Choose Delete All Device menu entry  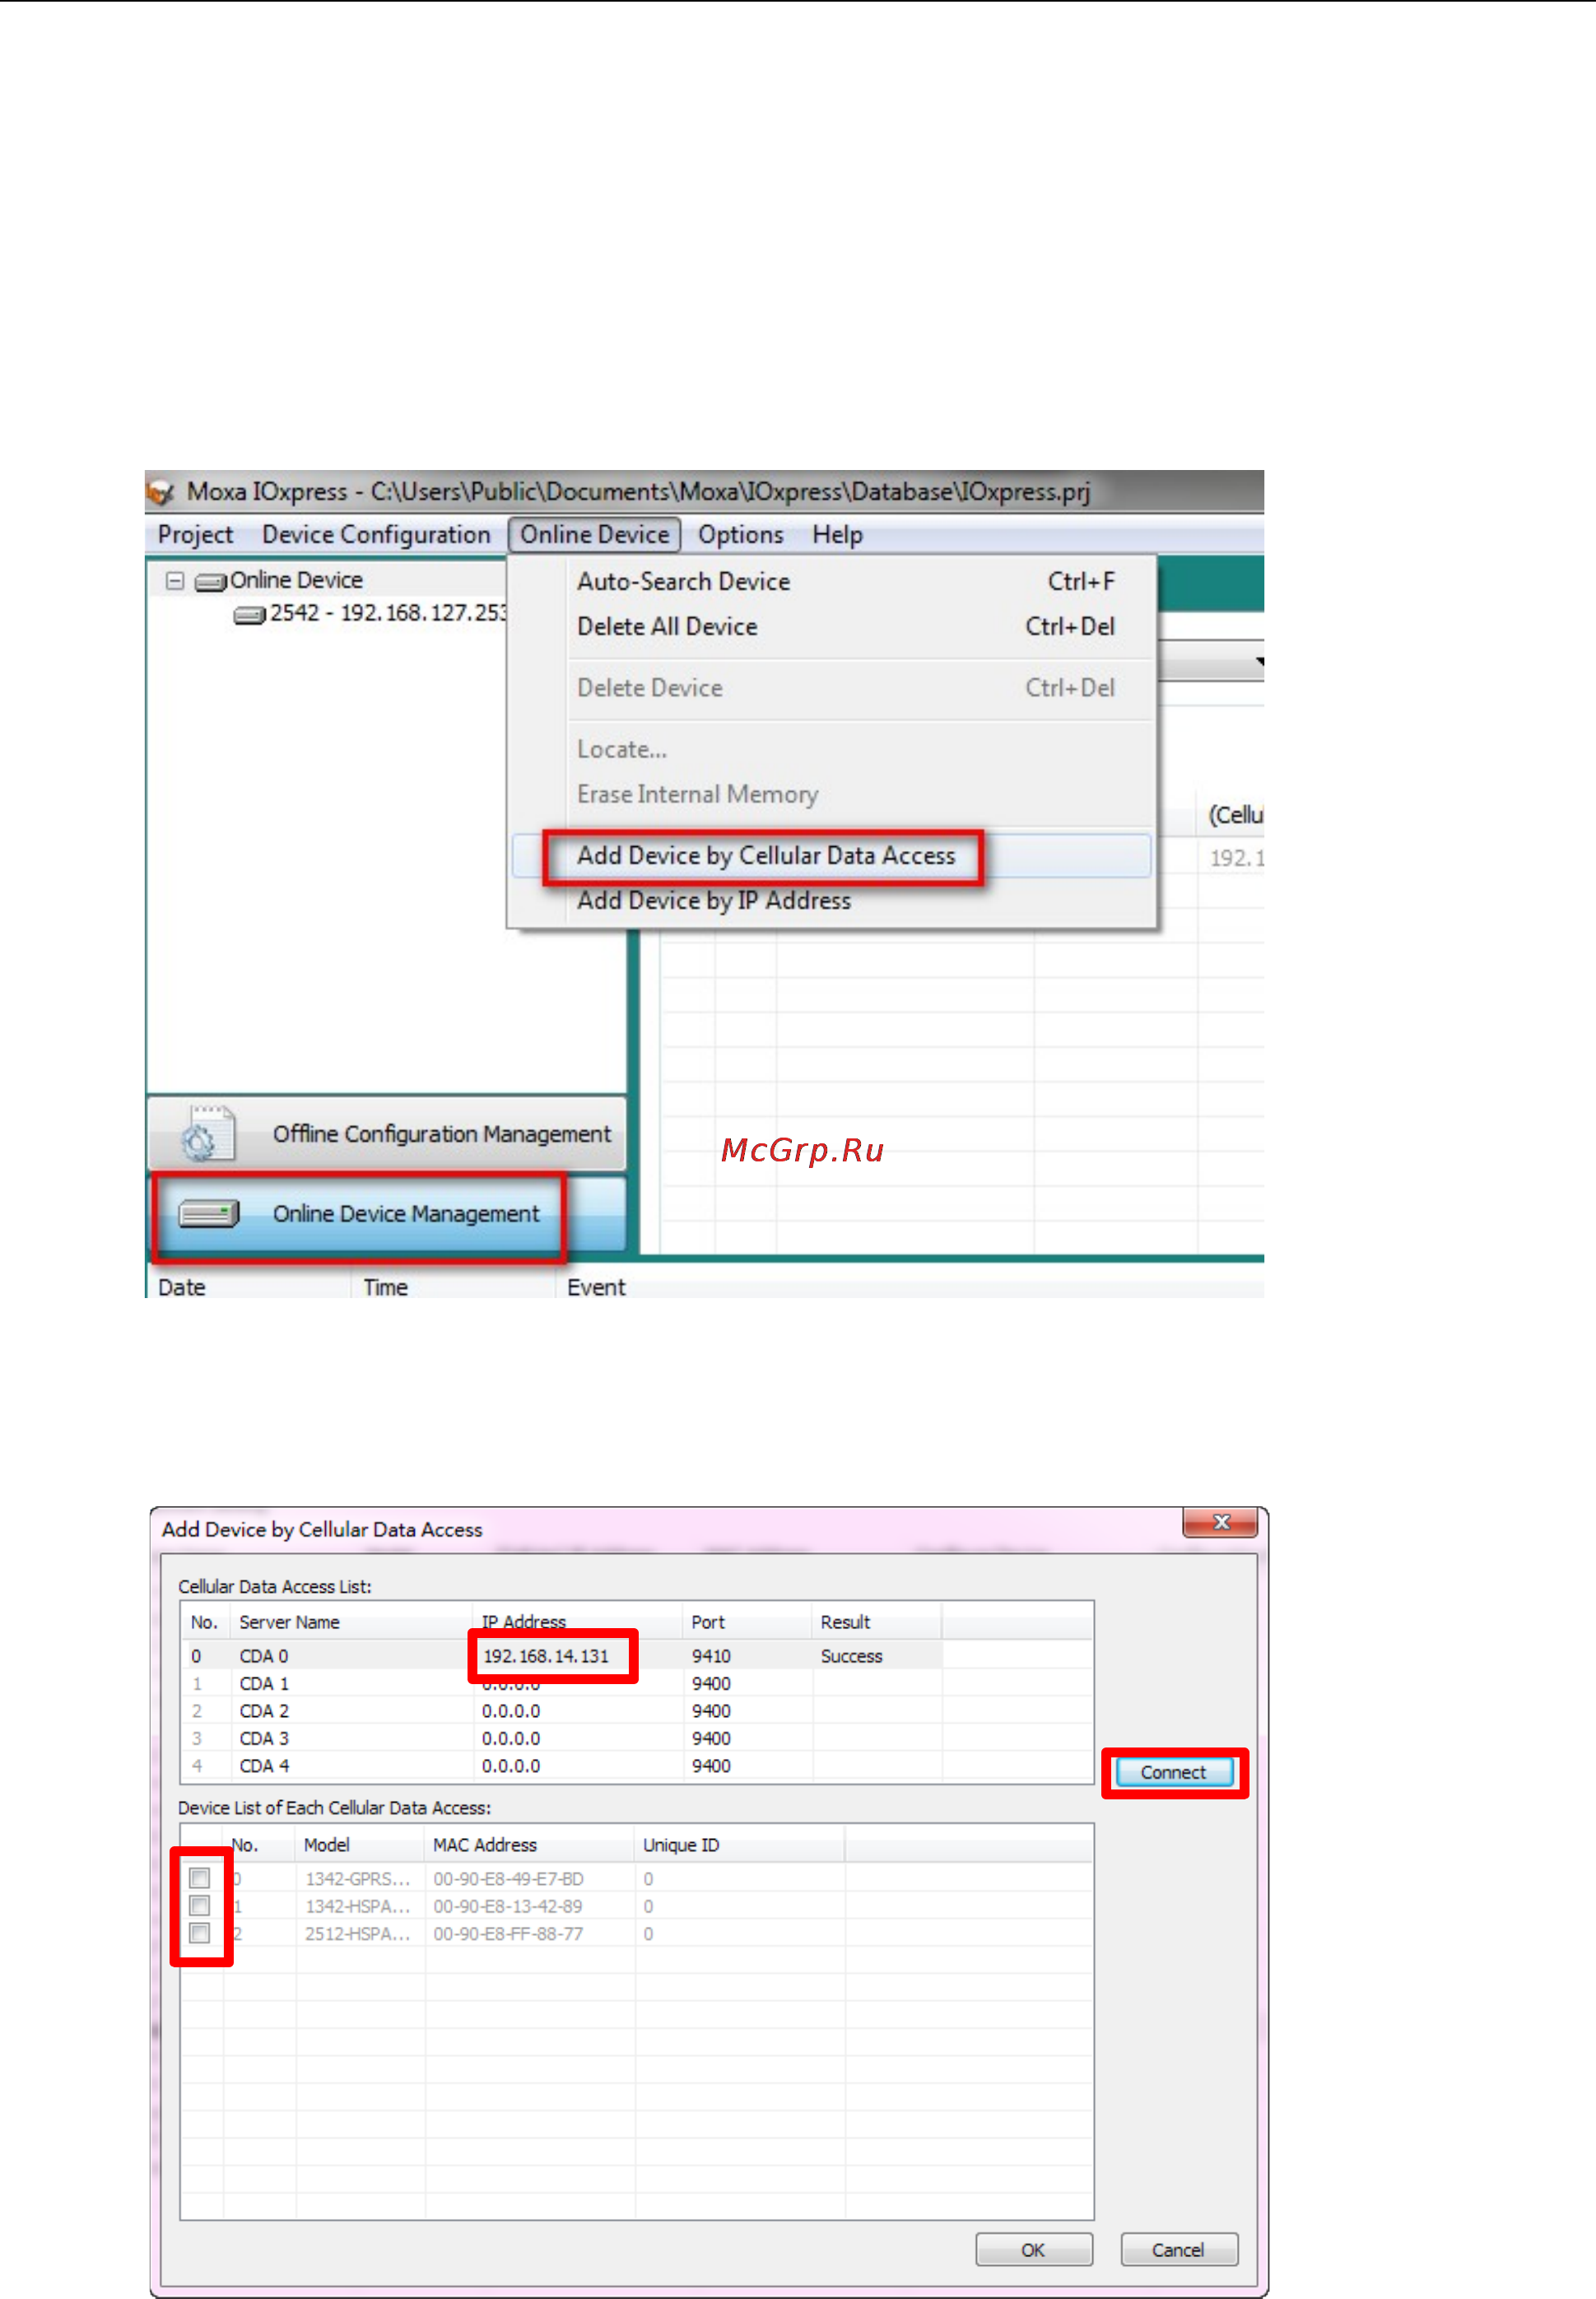832,627
